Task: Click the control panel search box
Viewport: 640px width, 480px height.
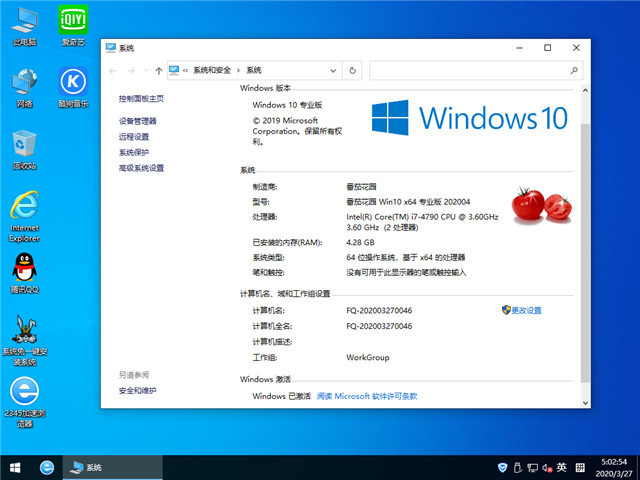Action: (470, 70)
